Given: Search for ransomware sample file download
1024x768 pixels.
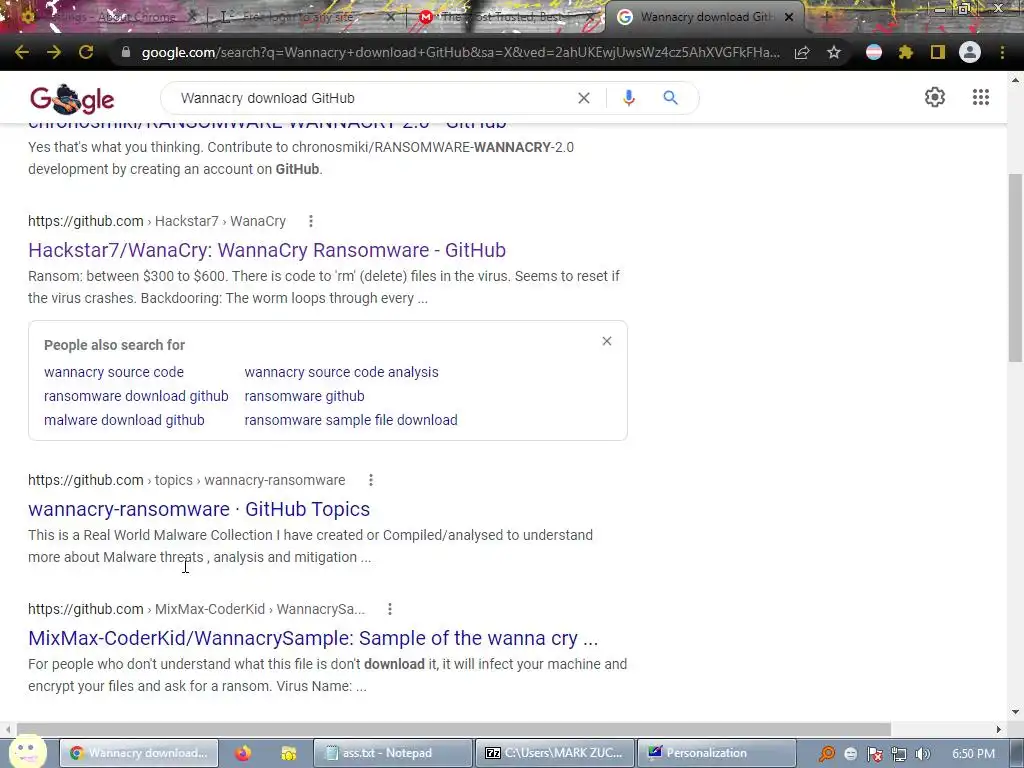Looking at the screenshot, I should pyautogui.click(x=351, y=421).
